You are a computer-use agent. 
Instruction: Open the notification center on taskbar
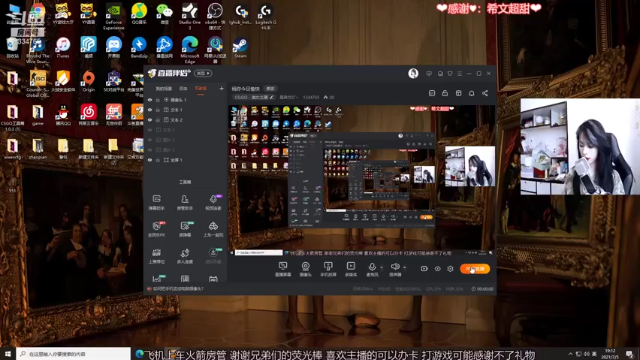click(630, 353)
